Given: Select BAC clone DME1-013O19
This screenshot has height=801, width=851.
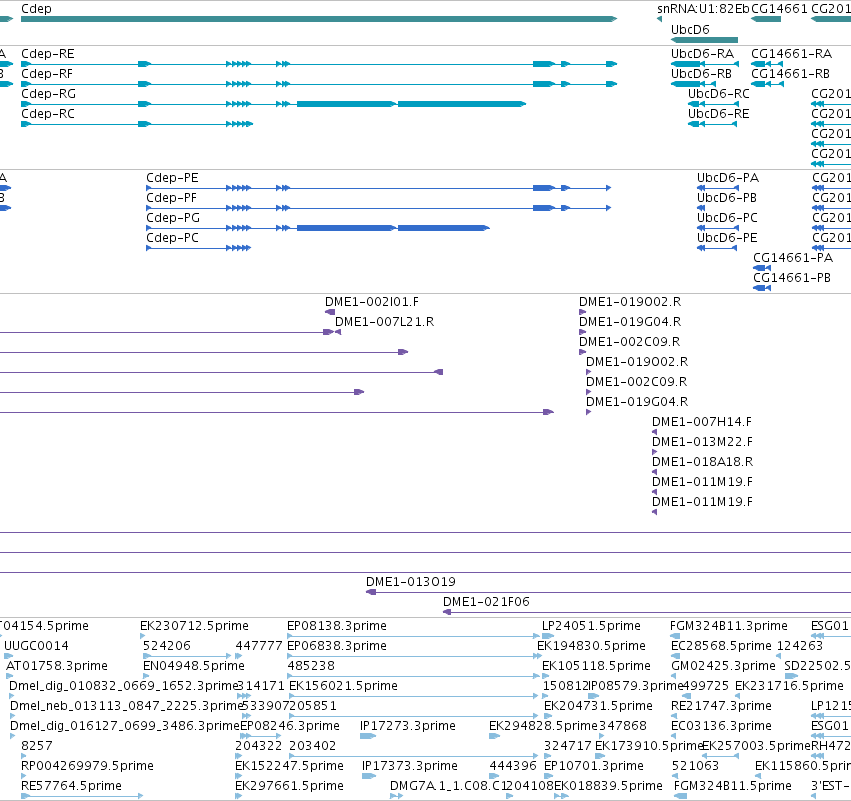Looking at the screenshot, I should pos(411,582).
